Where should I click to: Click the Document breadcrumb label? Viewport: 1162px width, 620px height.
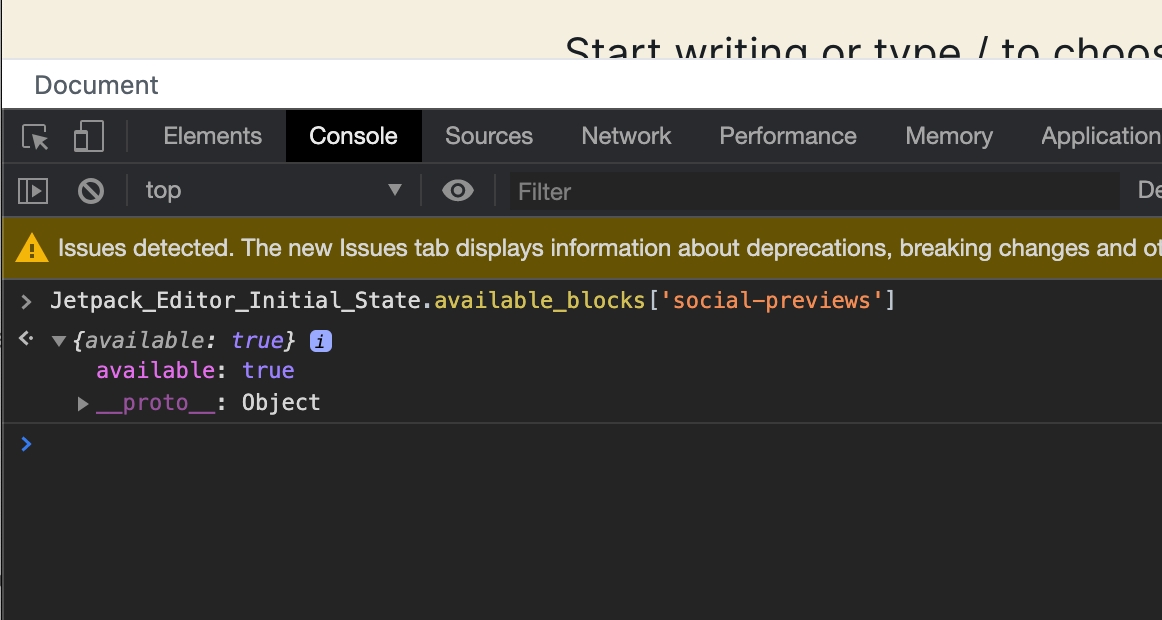pos(96,86)
